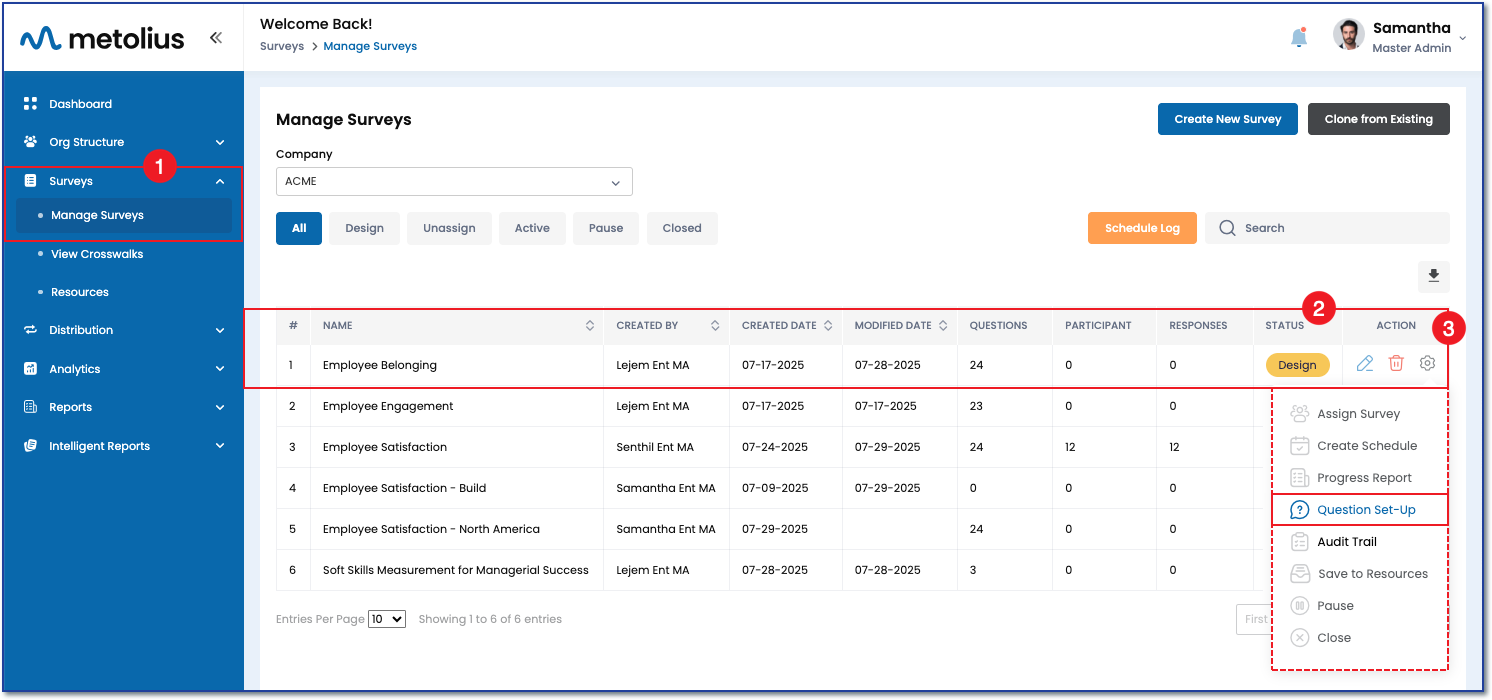Open settings gear for Employee Belonging row
The width and height of the screenshot is (1492, 700).
pos(1427,365)
